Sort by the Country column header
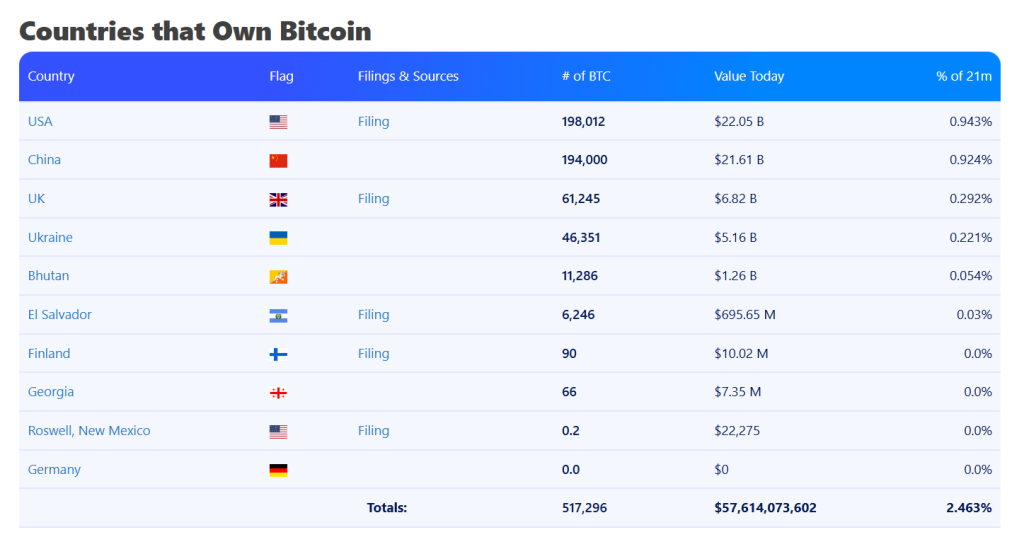The width and height of the screenshot is (1024, 537). pyautogui.click(x=51, y=76)
